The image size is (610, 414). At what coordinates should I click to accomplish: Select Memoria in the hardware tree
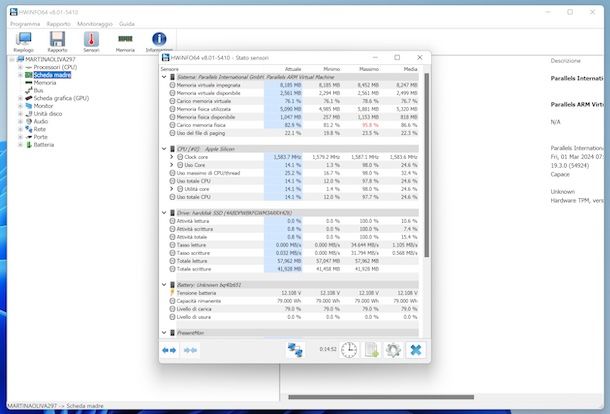click(45, 83)
